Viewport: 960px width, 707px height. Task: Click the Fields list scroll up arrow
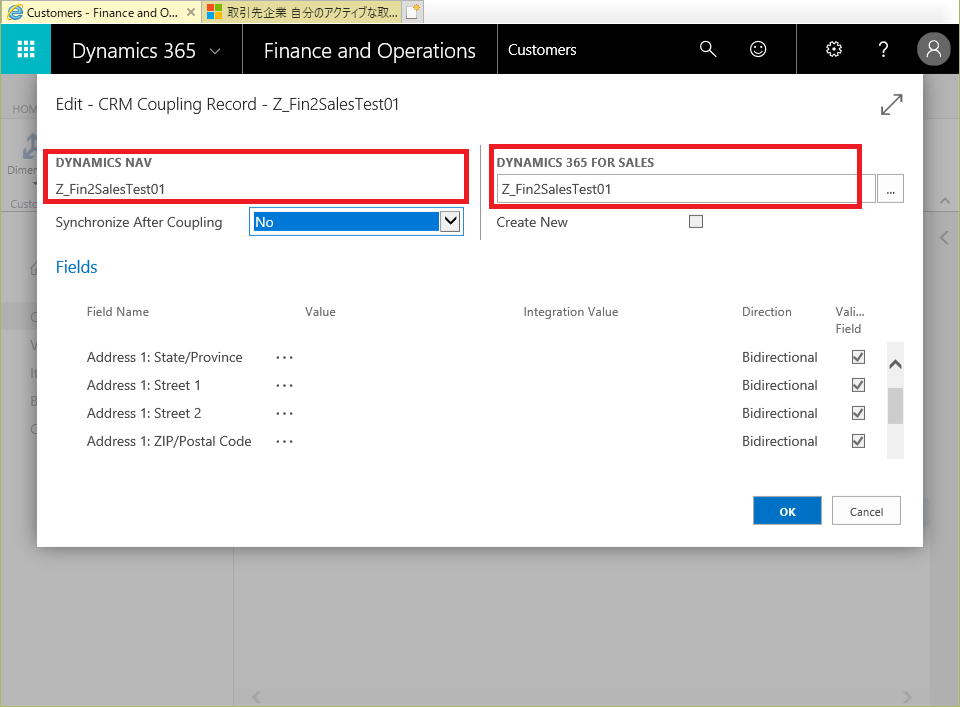895,364
